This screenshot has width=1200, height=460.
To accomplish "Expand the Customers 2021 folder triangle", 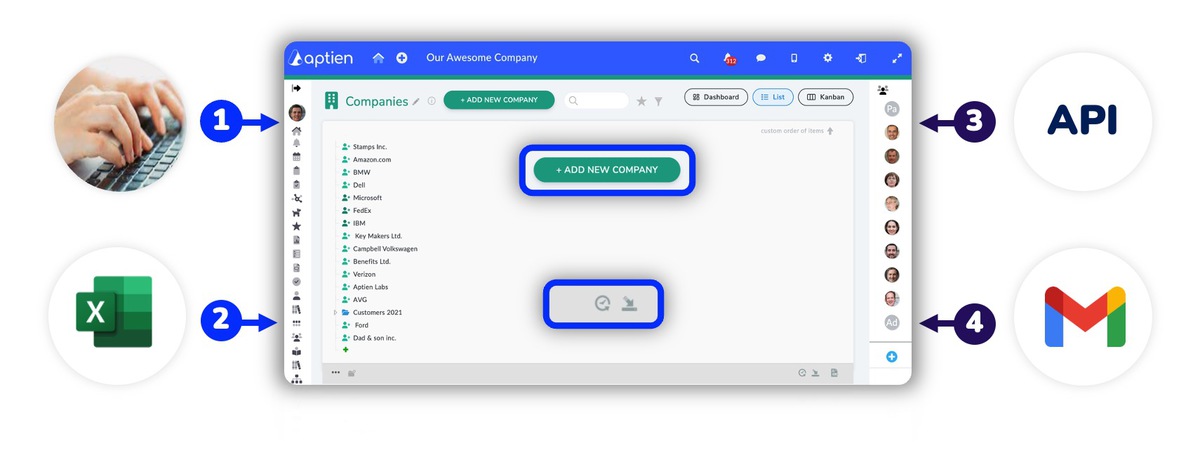I will coord(335,312).
